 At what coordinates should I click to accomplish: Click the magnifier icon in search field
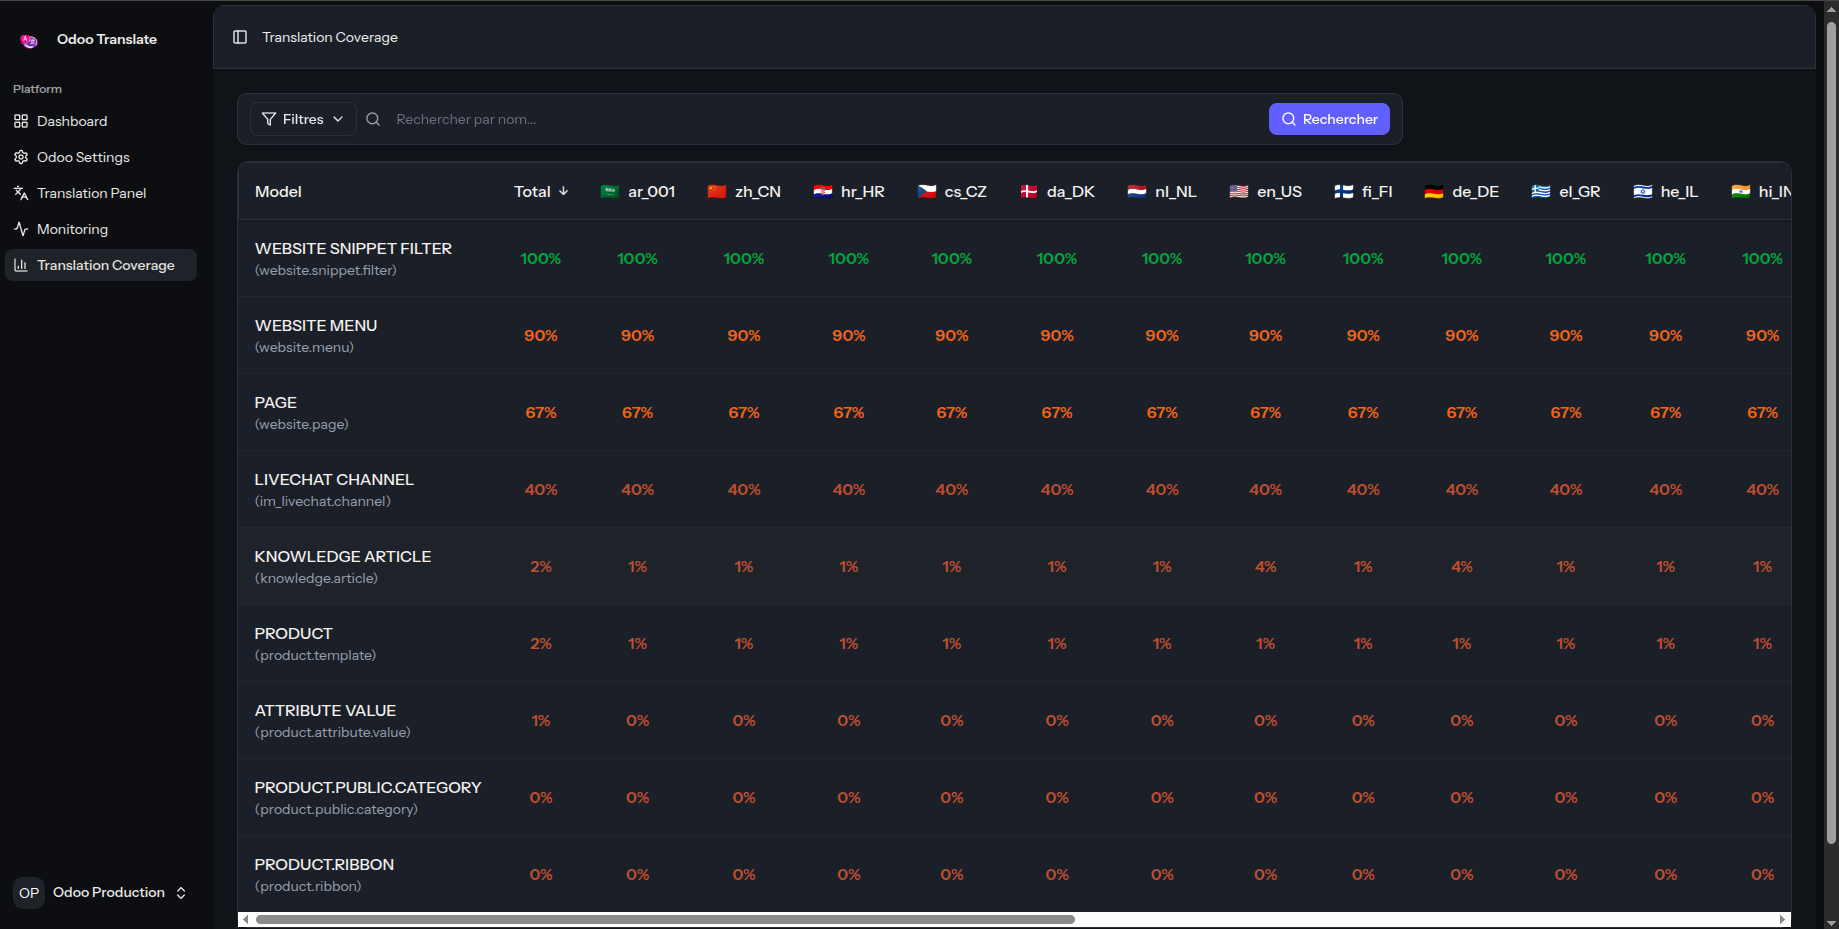(x=373, y=119)
